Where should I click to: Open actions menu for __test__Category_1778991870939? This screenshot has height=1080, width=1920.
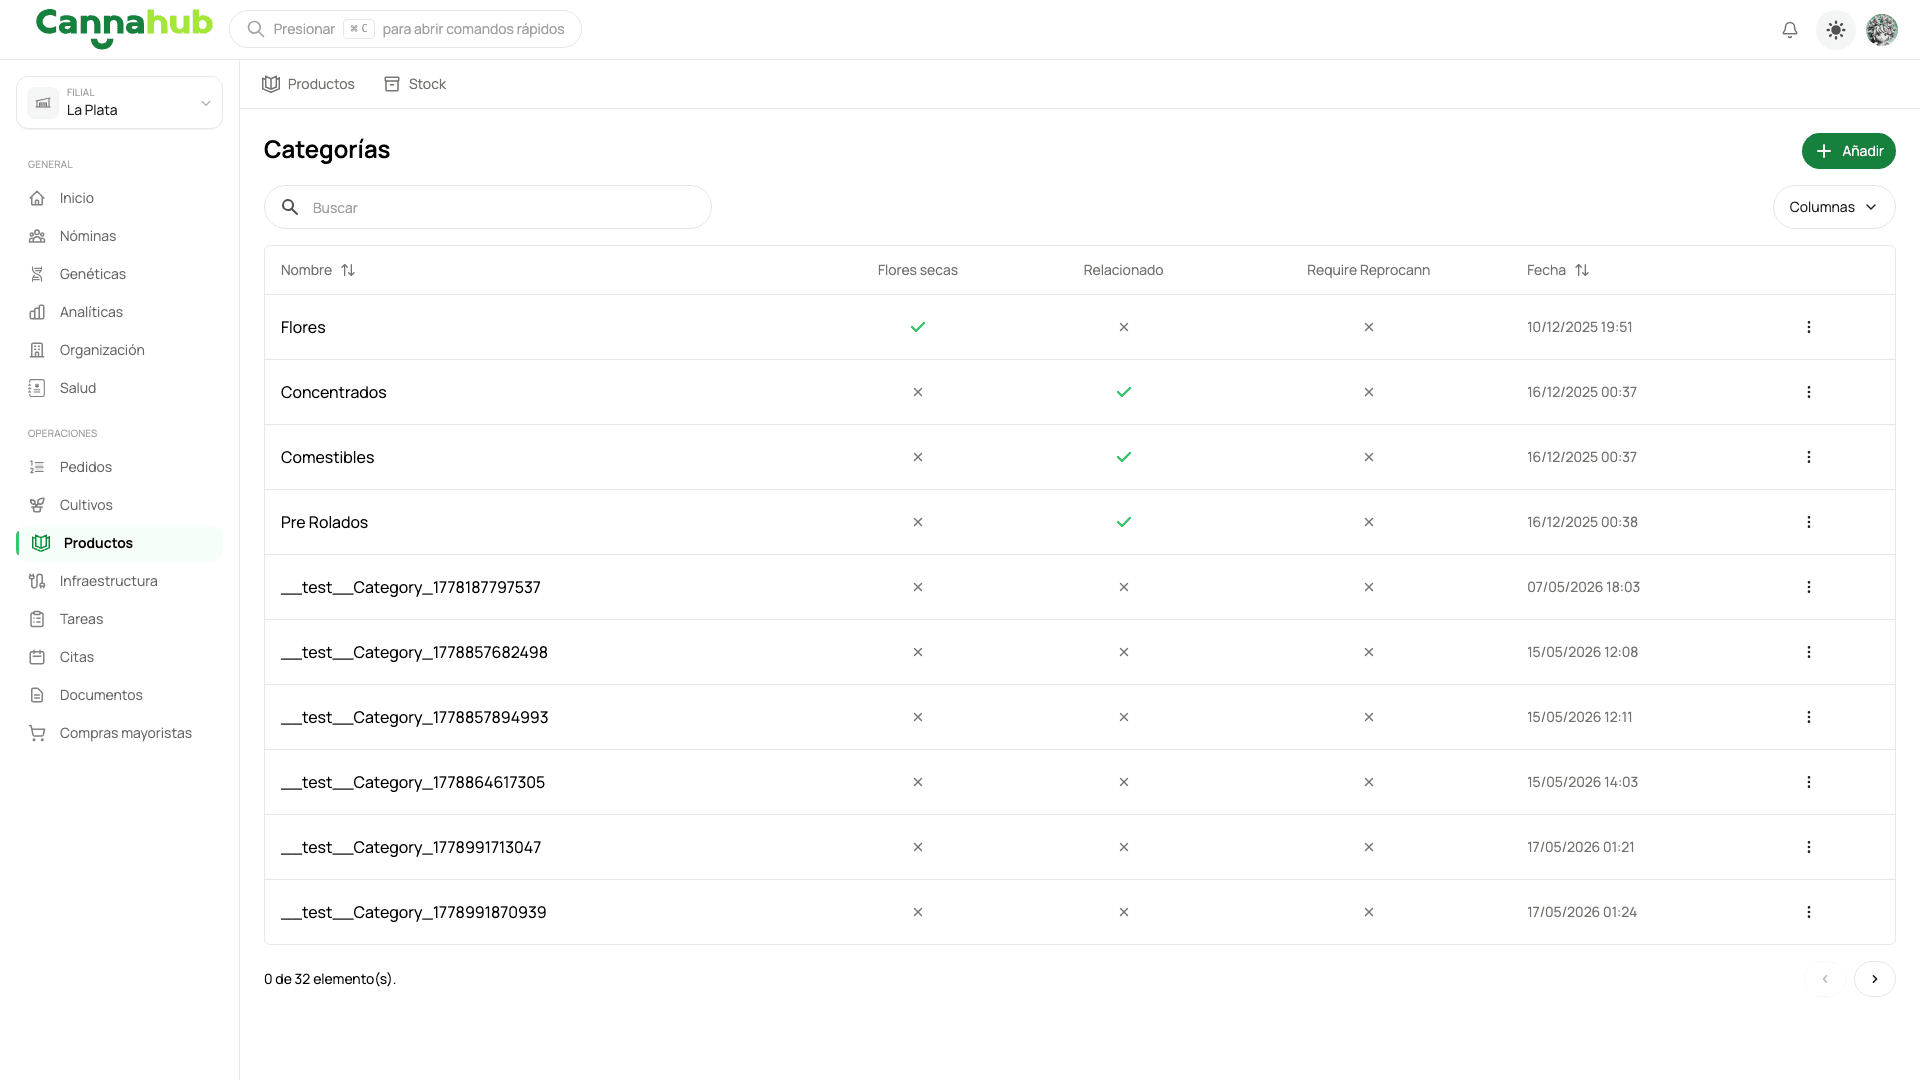click(x=1808, y=912)
